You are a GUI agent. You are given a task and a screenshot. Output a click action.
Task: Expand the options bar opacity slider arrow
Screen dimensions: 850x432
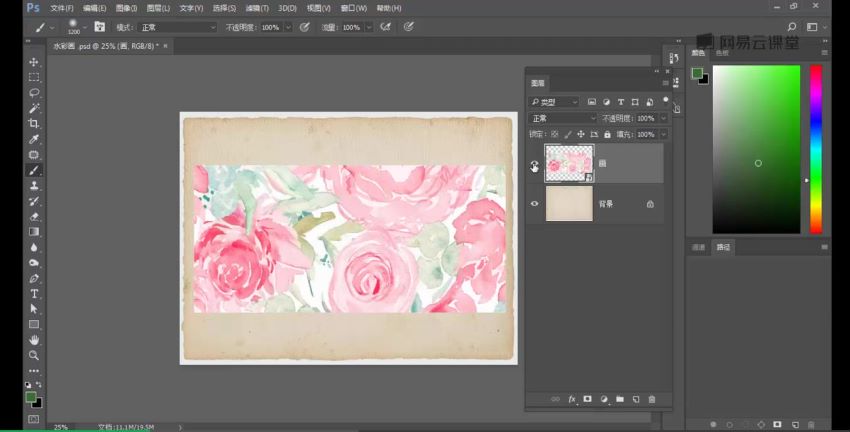[288, 27]
